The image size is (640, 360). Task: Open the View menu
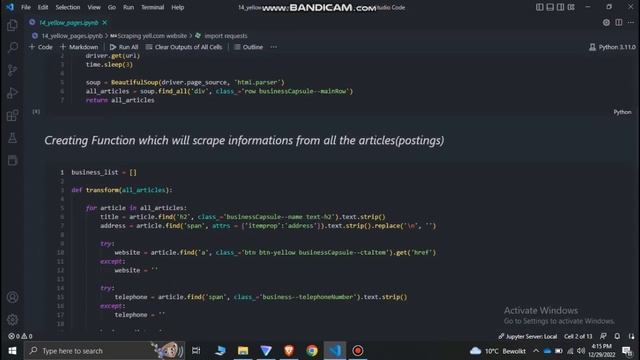[94, 7]
